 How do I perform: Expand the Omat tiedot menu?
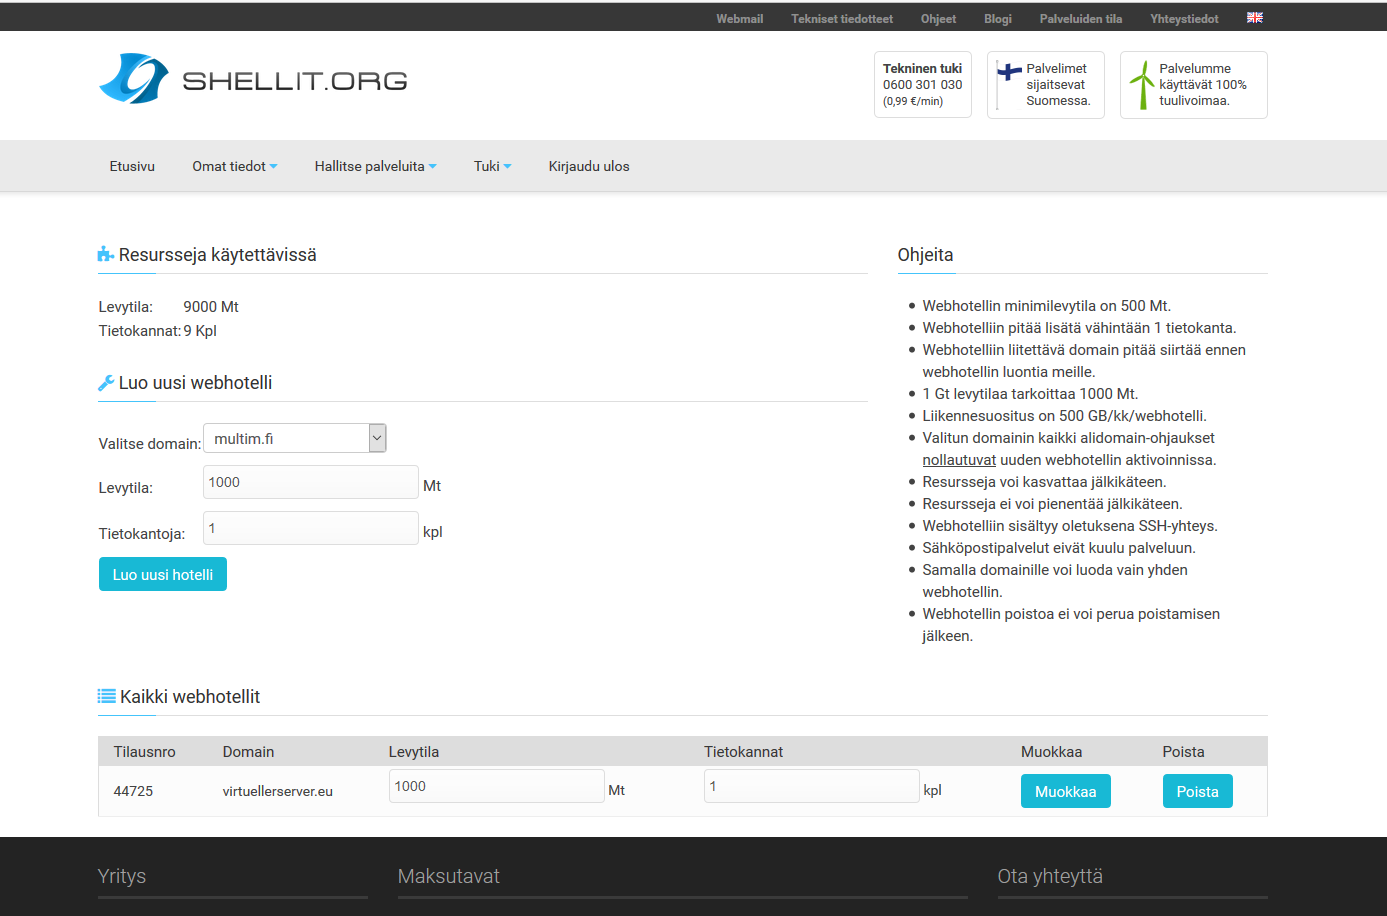click(x=234, y=166)
